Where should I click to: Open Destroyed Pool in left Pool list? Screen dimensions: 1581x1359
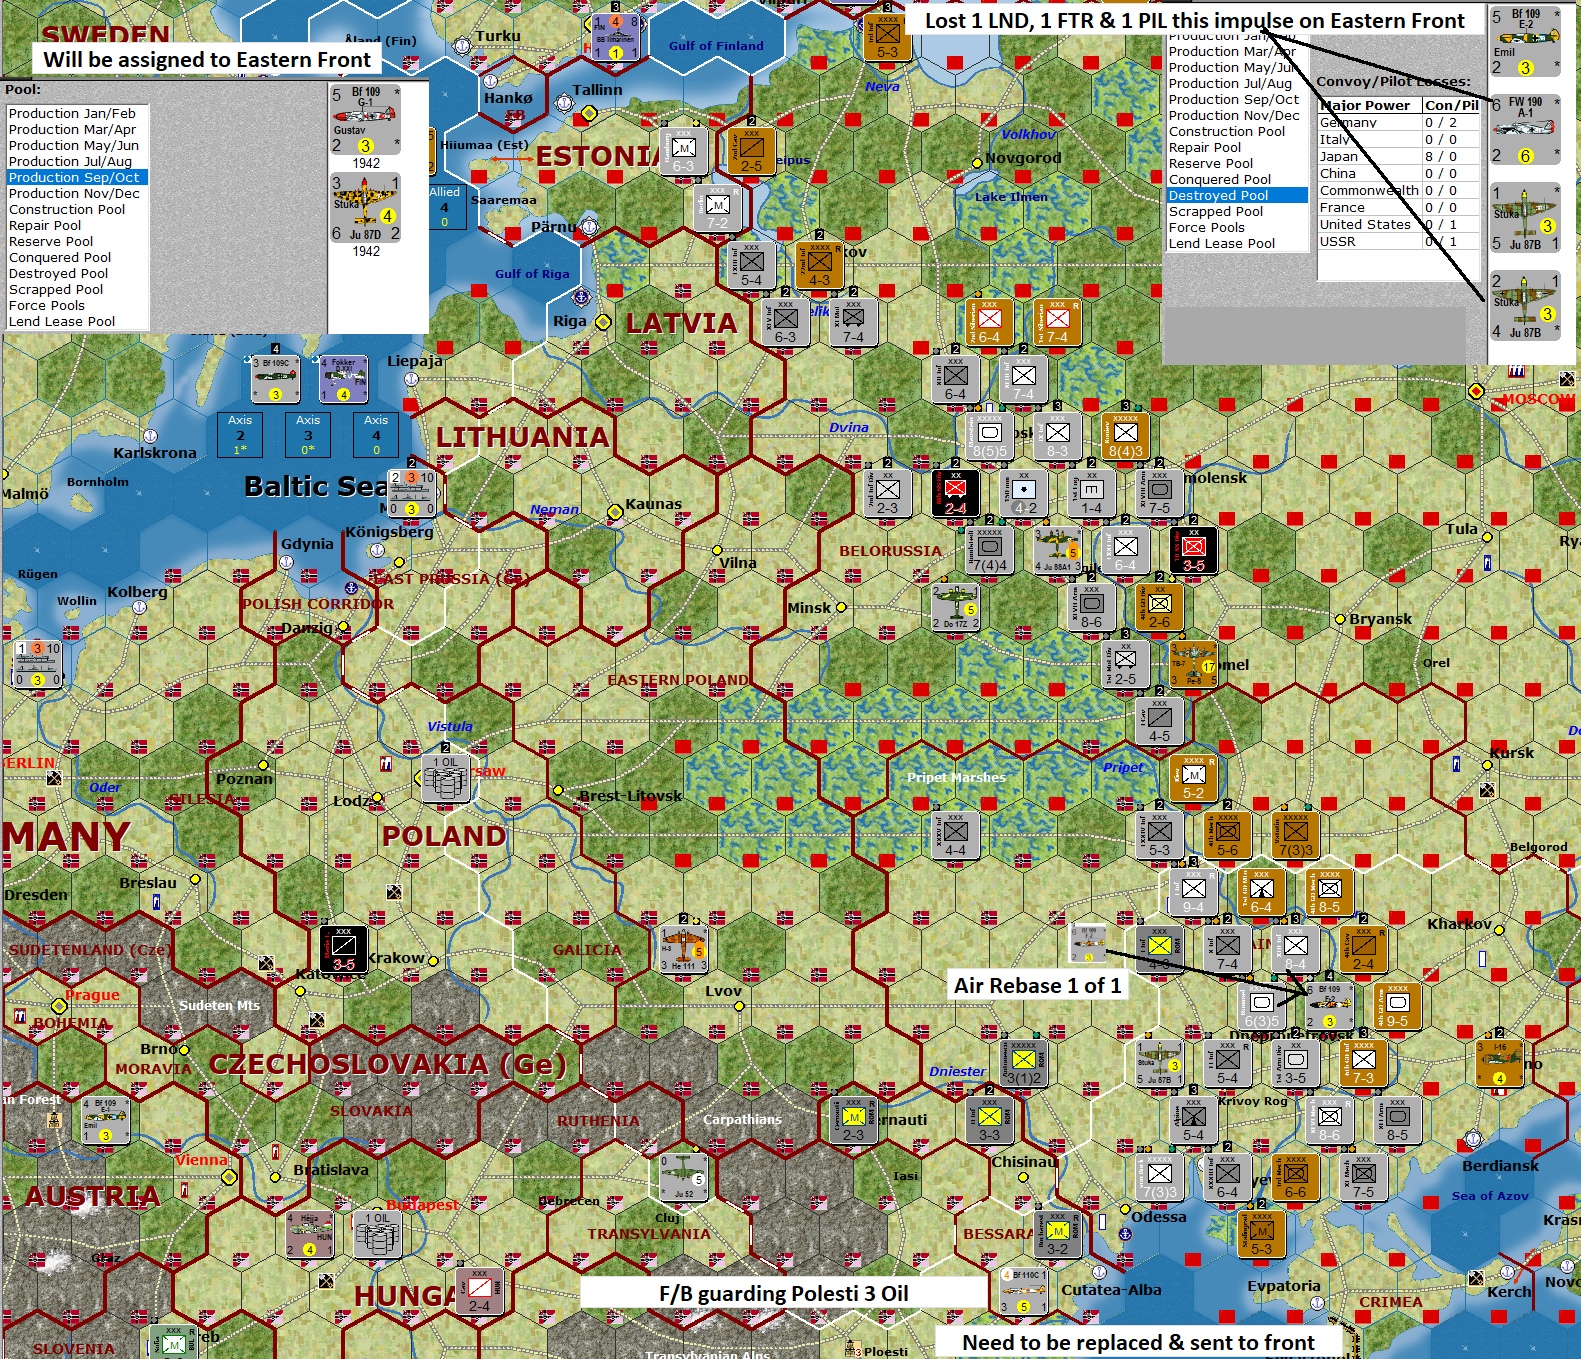click(x=77, y=273)
